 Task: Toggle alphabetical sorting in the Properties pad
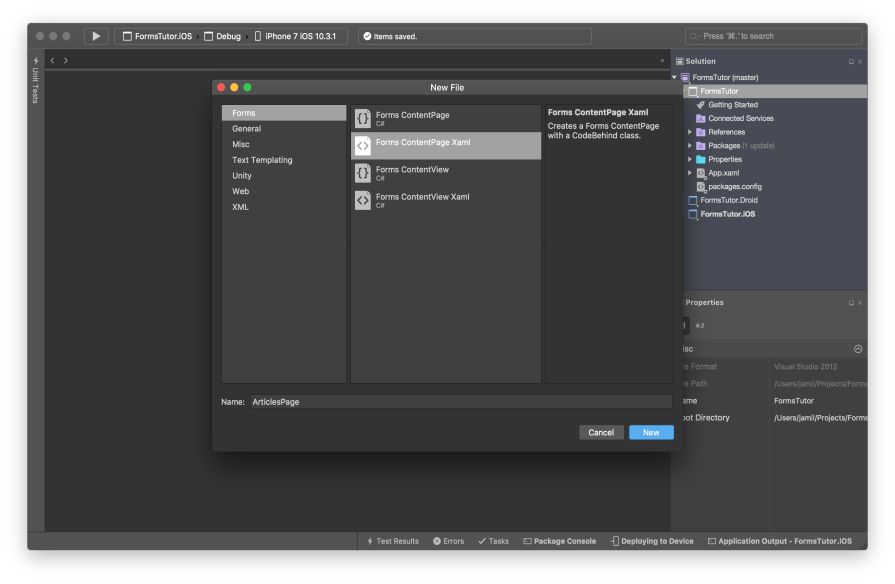[x=698, y=325]
